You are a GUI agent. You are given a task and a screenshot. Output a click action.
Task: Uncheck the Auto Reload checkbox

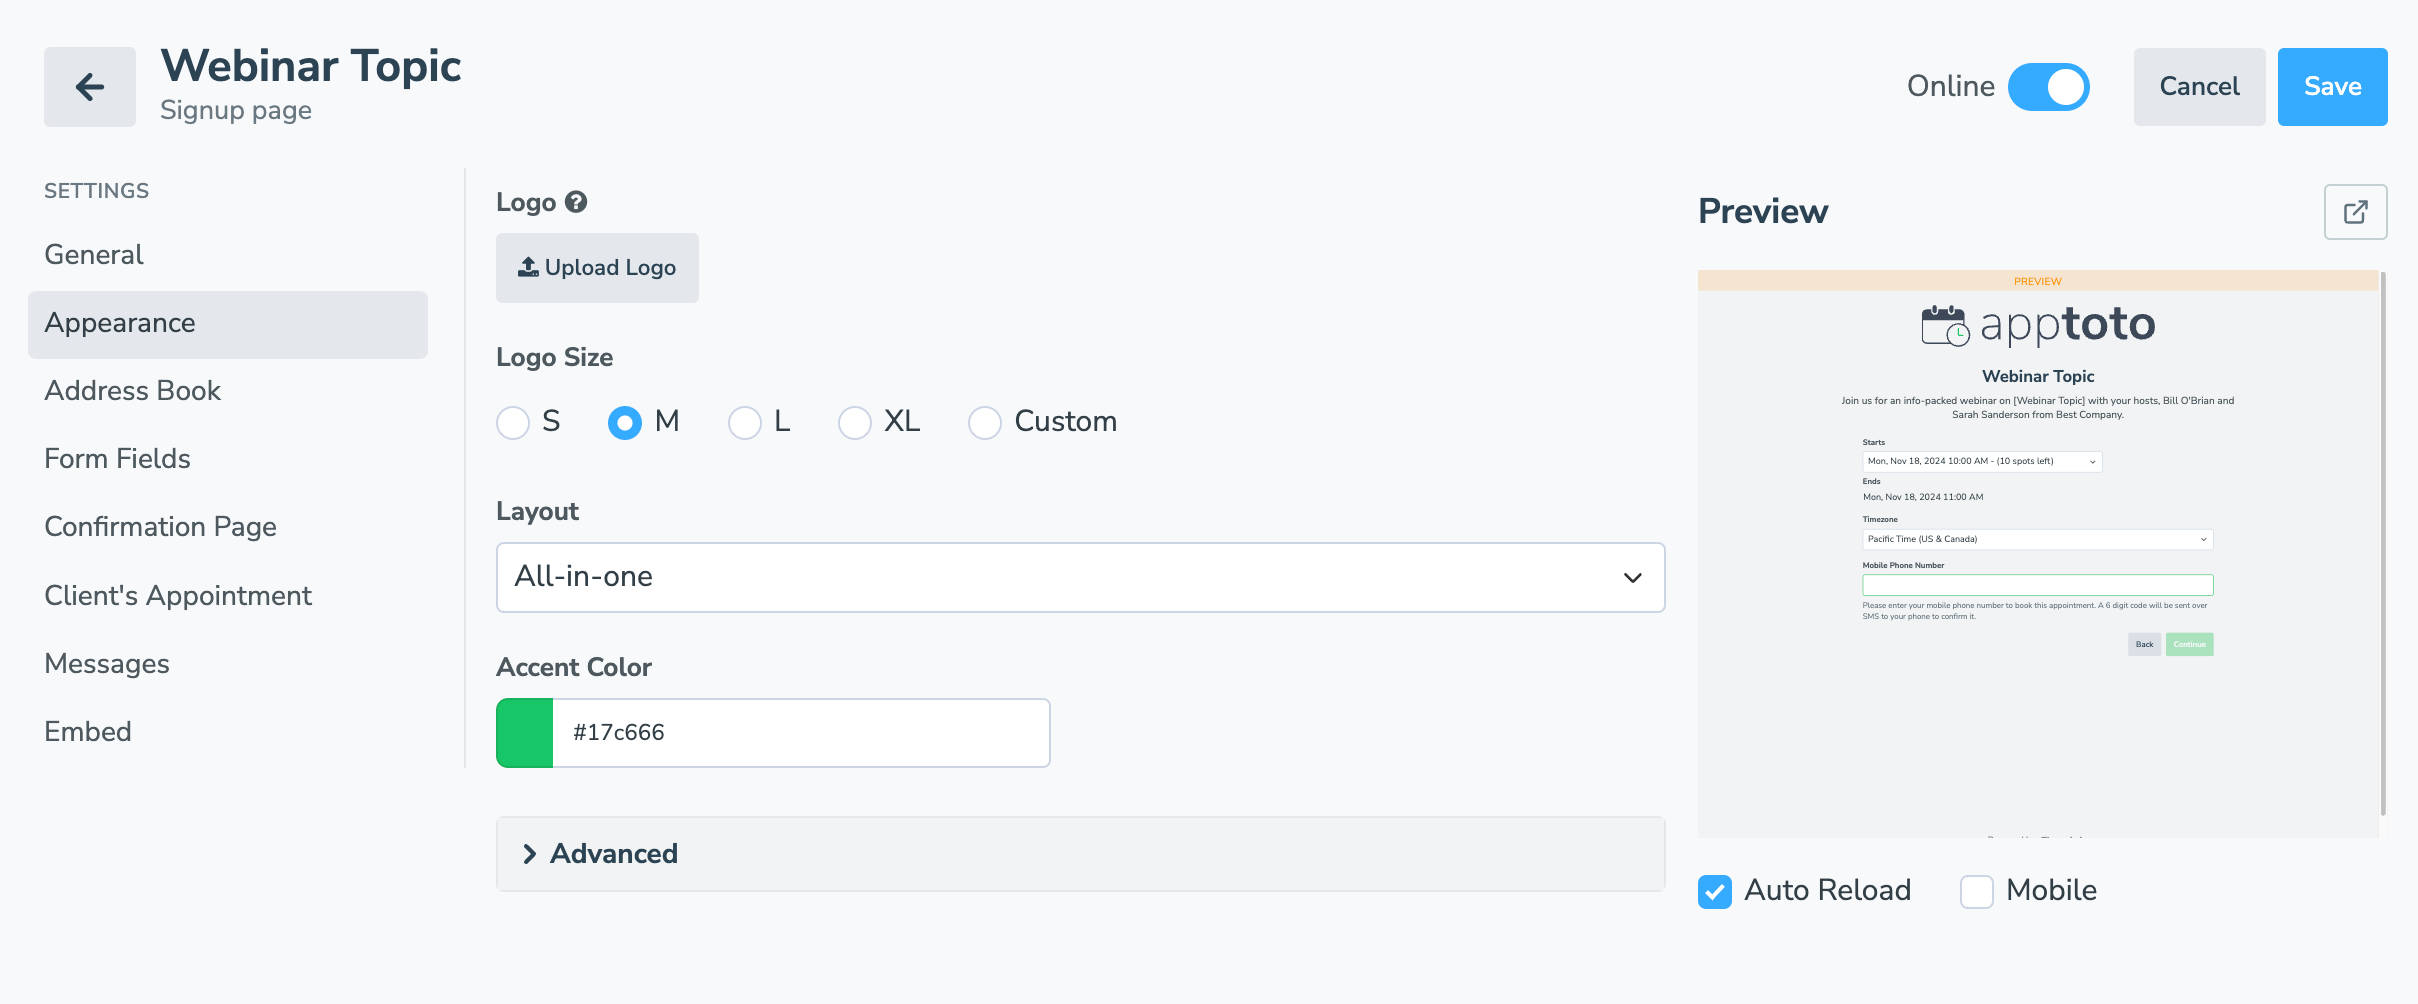pyautogui.click(x=1715, y=891)
